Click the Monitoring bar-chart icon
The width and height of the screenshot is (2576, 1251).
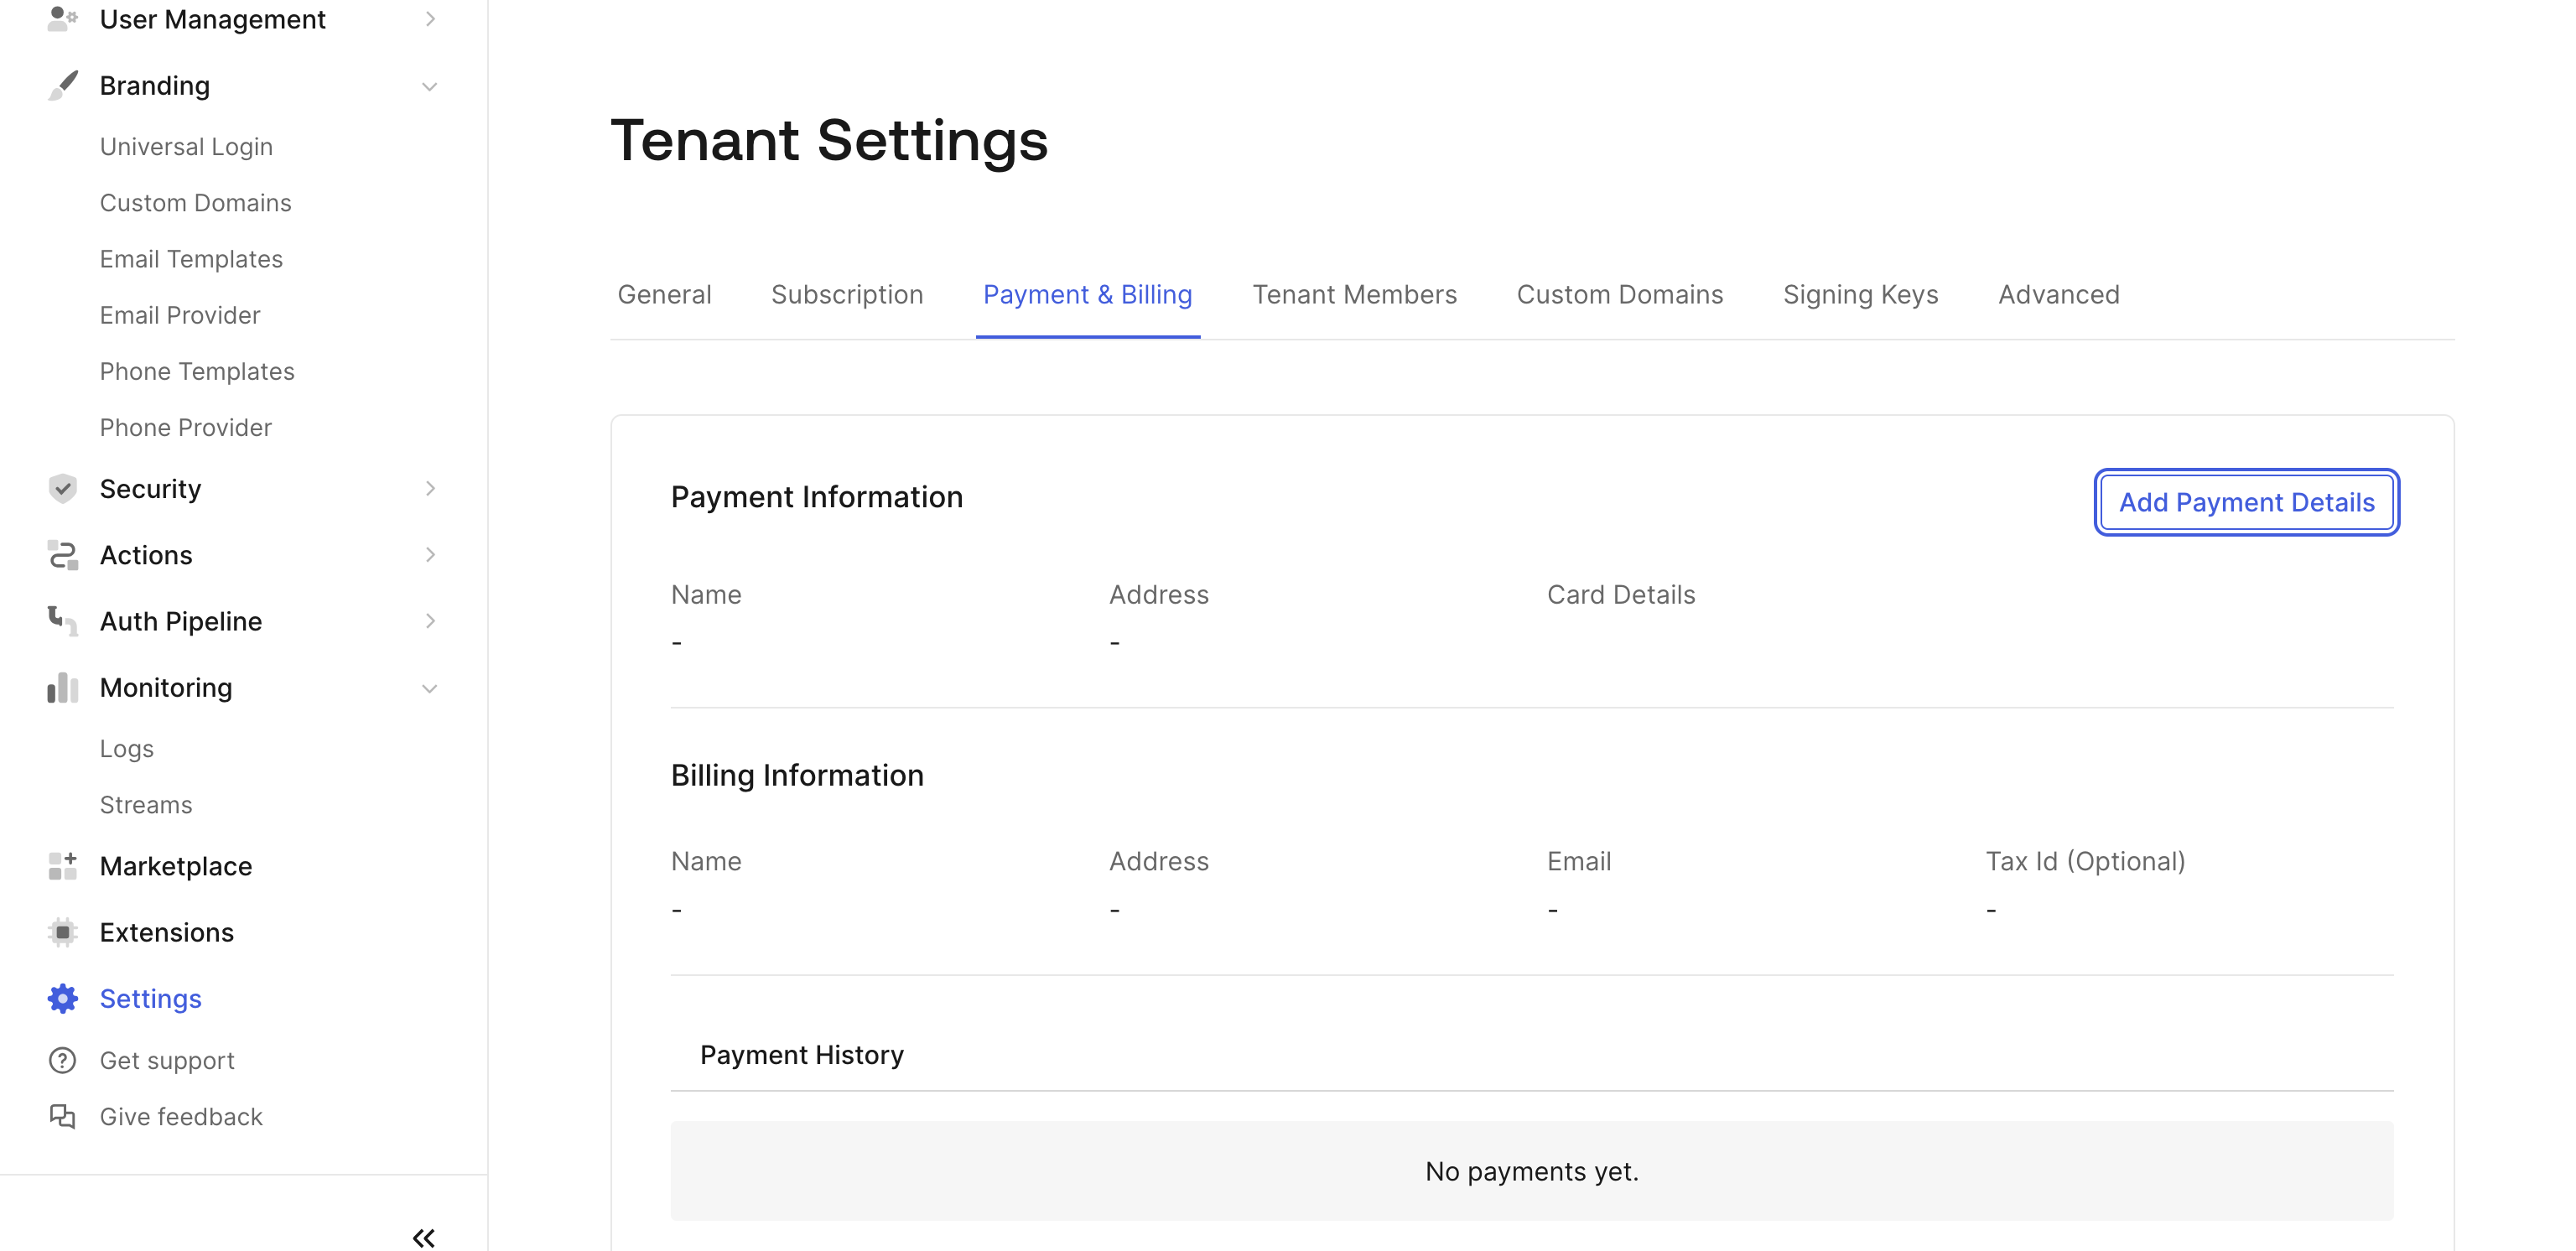coord(62,687)
